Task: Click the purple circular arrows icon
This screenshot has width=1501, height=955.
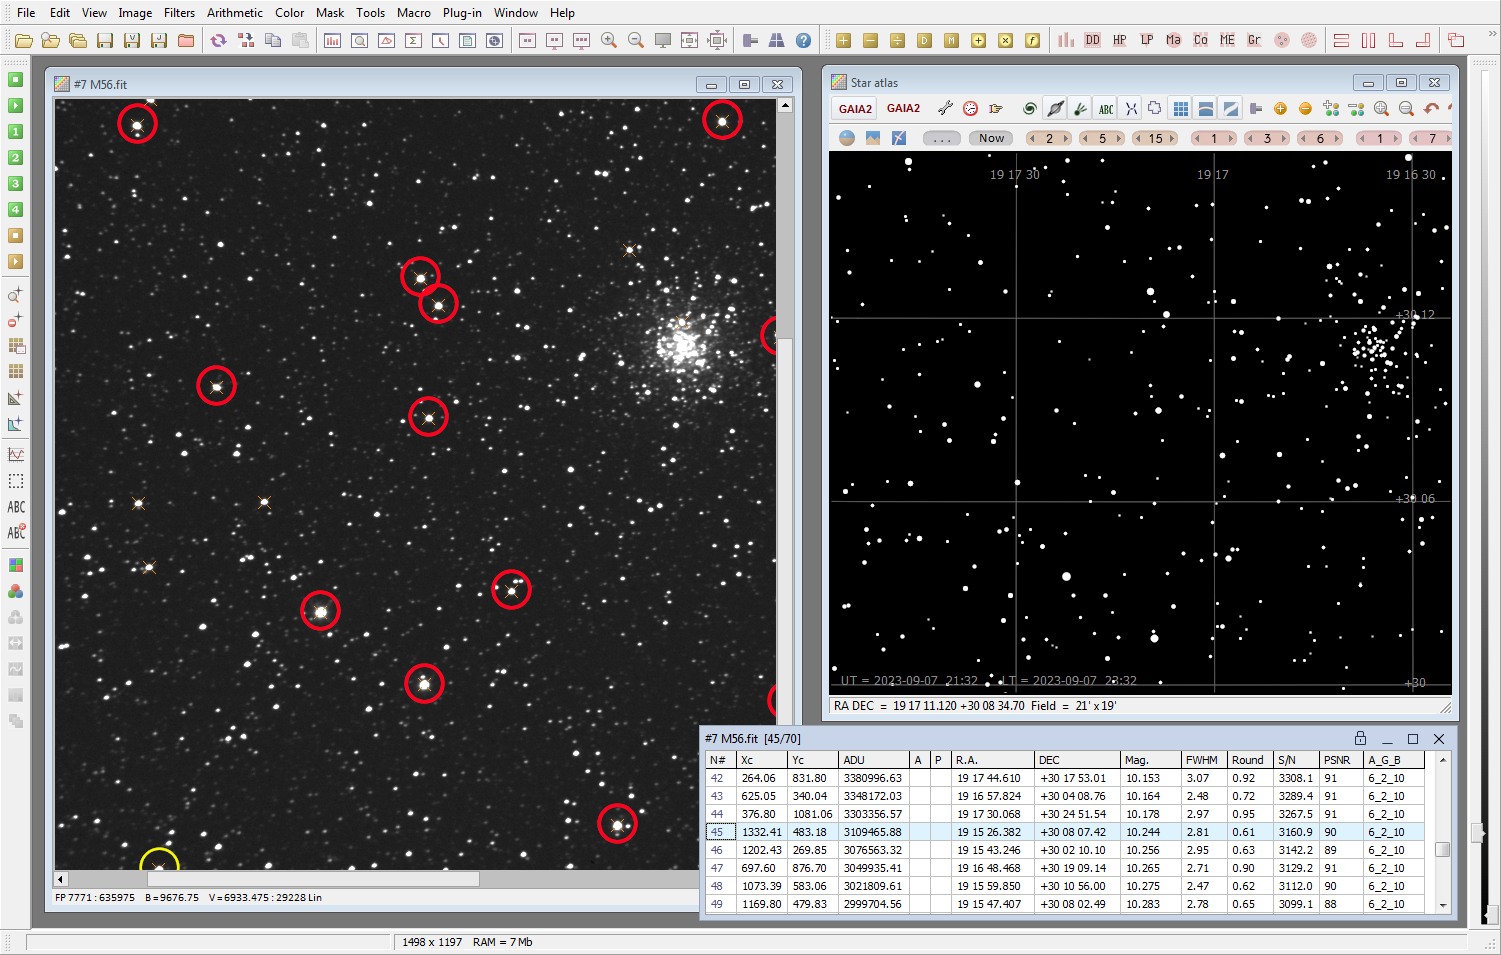Action: [x=218, y=41]
